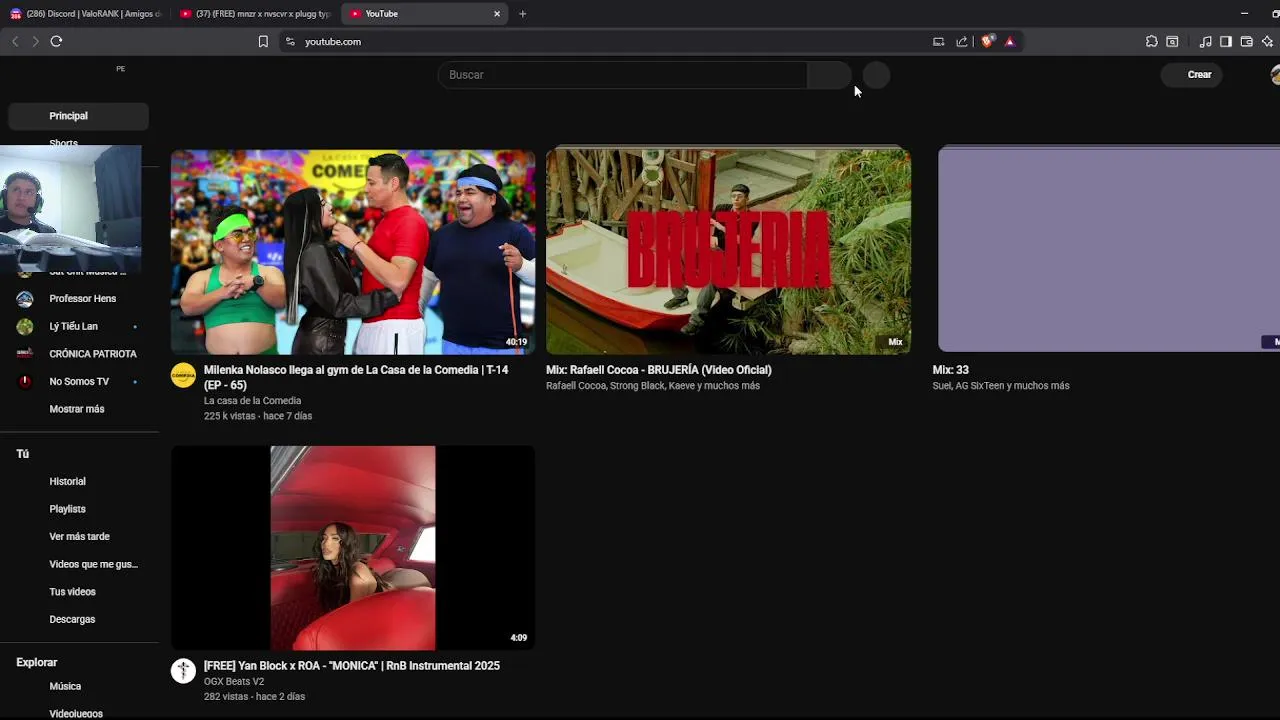Open site settings icon beside youtube.com
Image resolution: width=1280 pixels, height=720 pixels.
click(290, 41)
